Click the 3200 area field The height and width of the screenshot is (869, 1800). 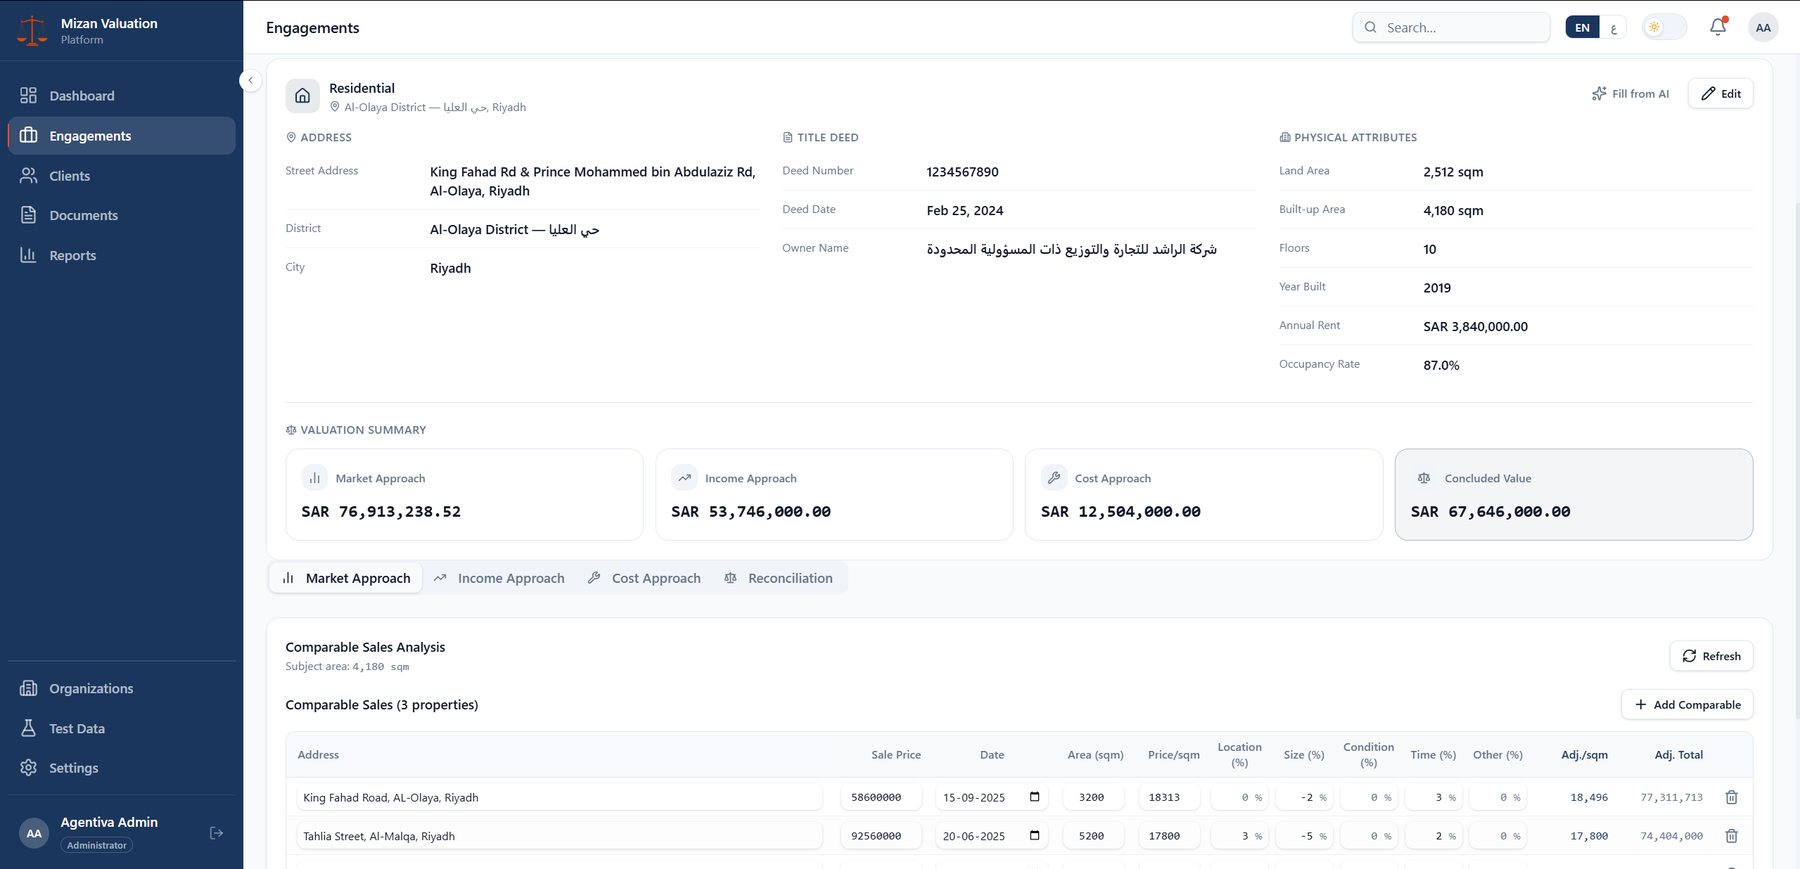[1093, 797]
